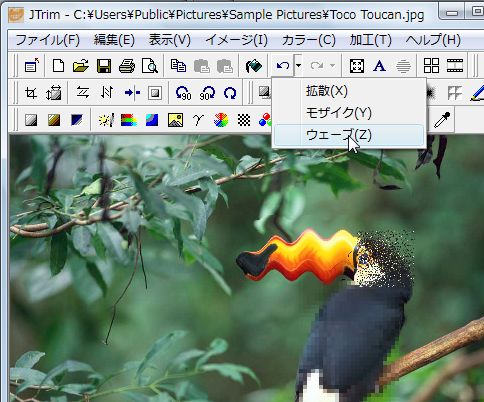Click the paint bucket fill icon

(x=254, y=66)
